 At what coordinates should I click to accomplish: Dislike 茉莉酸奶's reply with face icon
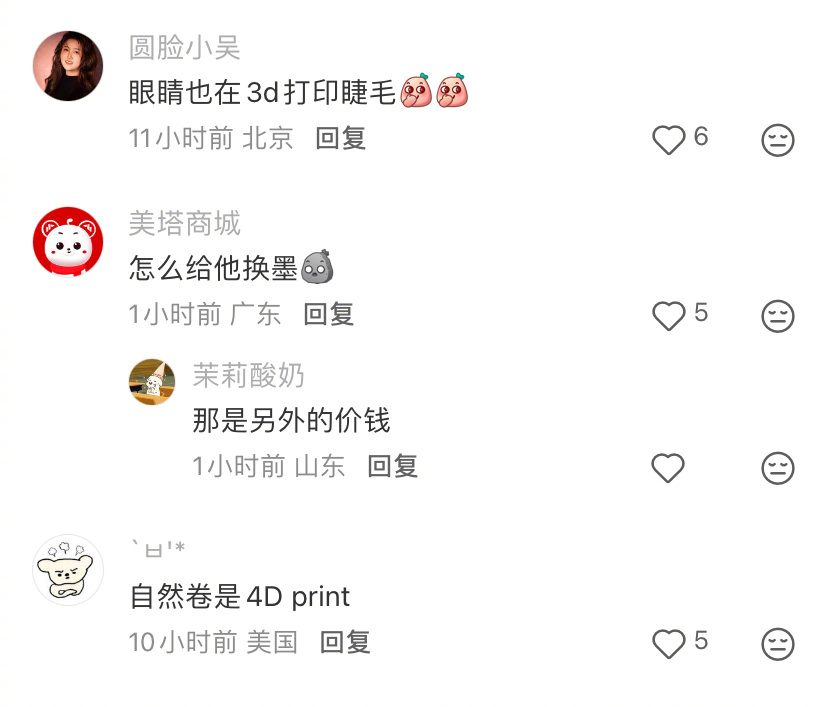click(x=777, y=468)
